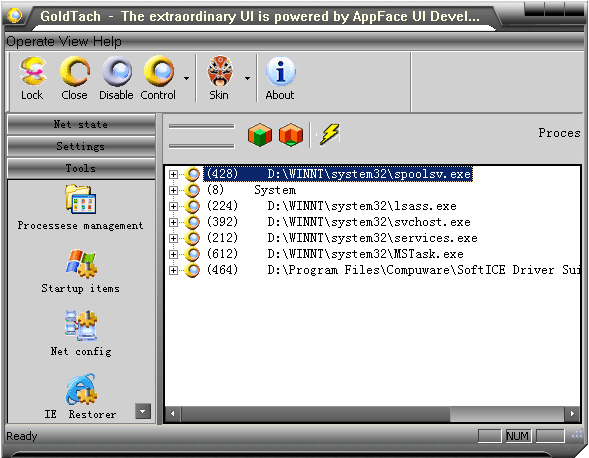The height and width of the screenshot is (458, 589).
Task: Switch to the Settings panel
Action: point(81,146)
